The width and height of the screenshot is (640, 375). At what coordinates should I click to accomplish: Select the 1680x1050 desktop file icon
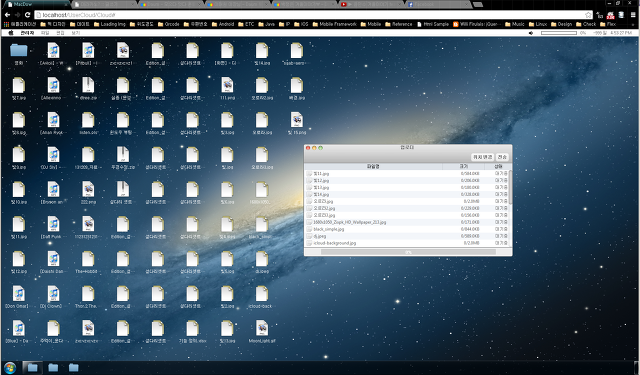[262, 189]
